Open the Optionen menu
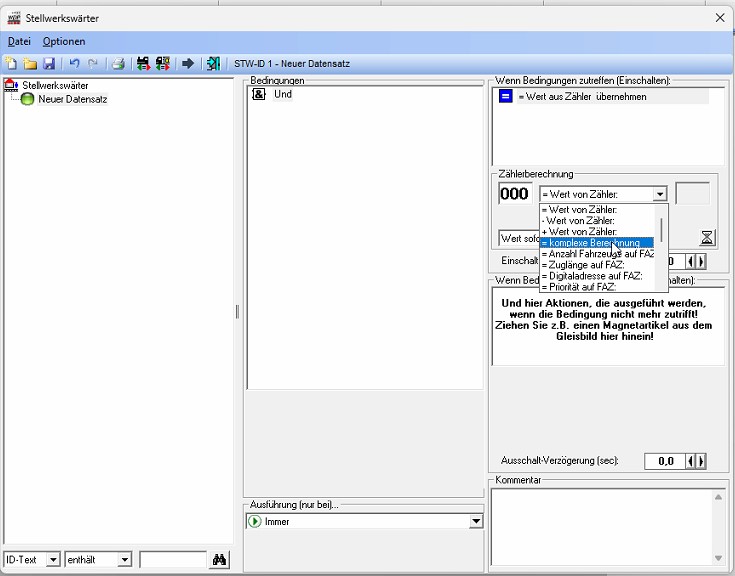The width and height of the screenshot is (735, 576). pyautogui.click(x=64, y=41)
